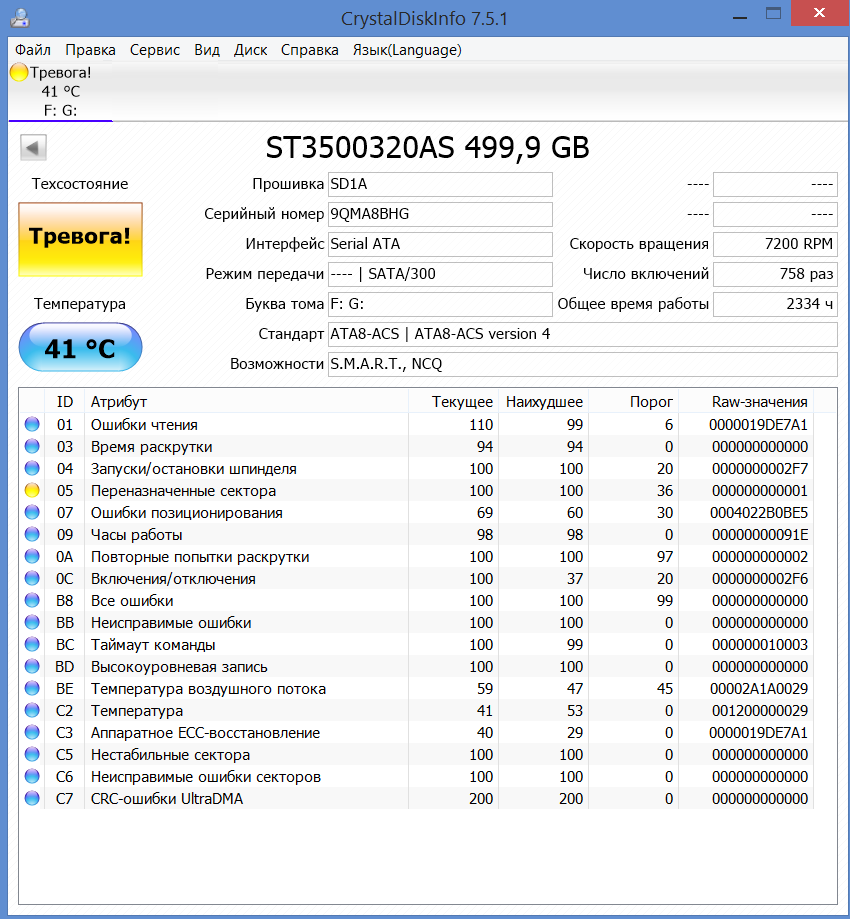Image resolution: width=850 pixels, height=919 pixels.
Task: Click the yellow status circle in disk tab
Action: coord(19,72)
